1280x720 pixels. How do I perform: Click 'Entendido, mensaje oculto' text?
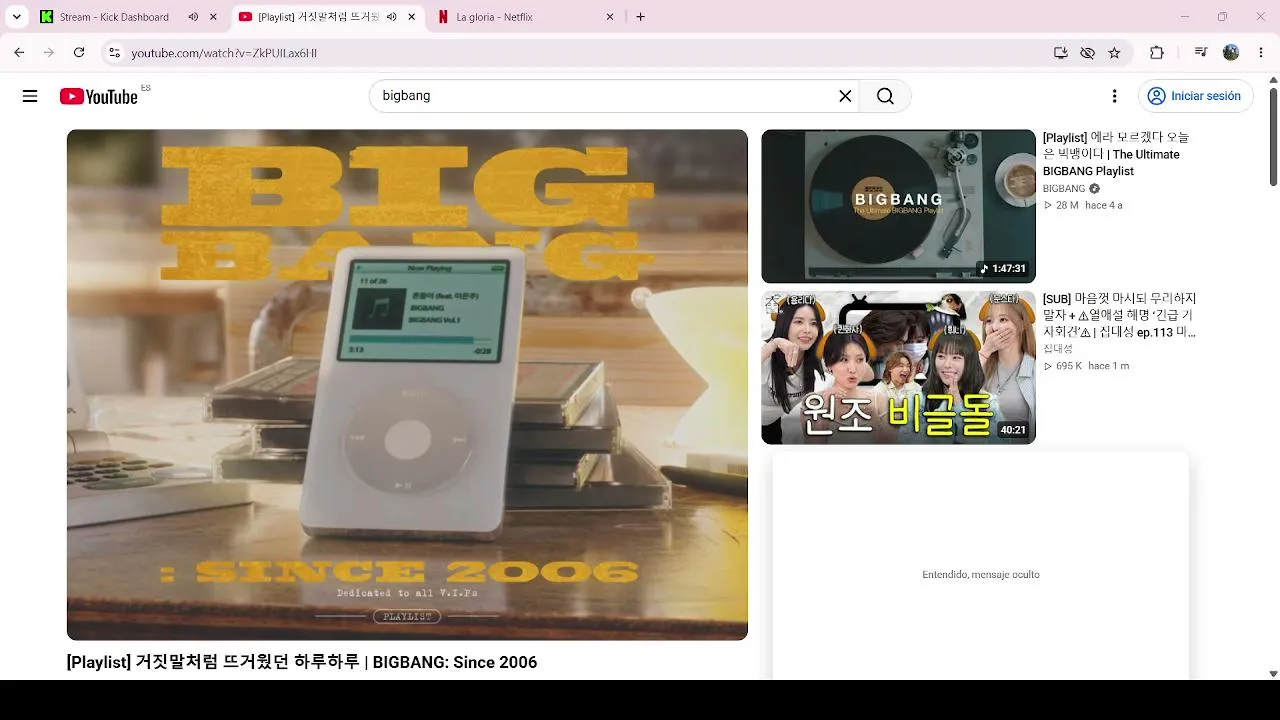pos(981,575)
